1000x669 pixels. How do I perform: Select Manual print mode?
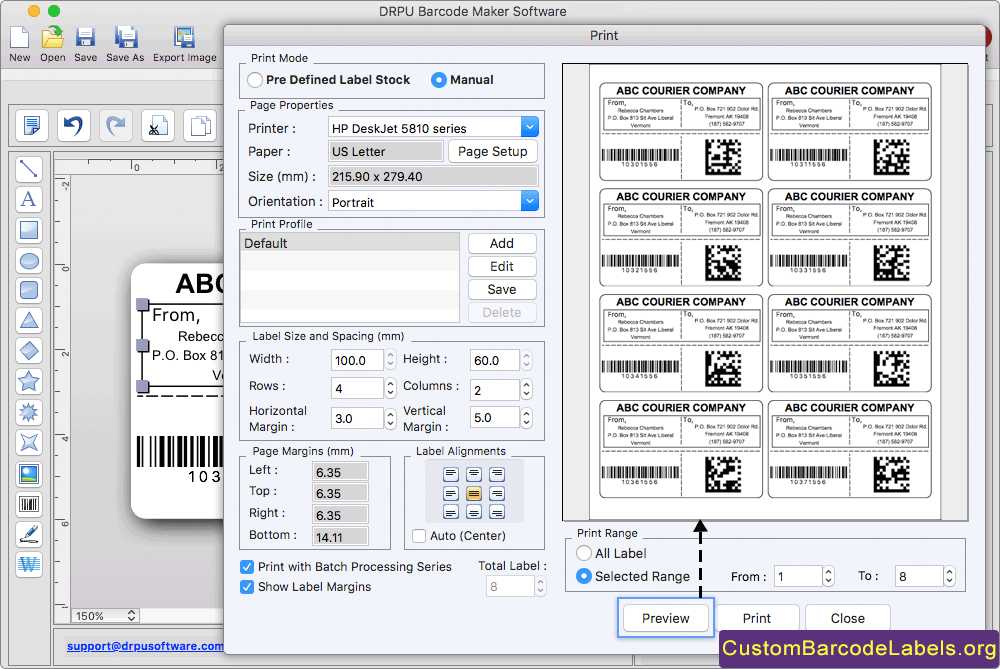pos(438,80)
